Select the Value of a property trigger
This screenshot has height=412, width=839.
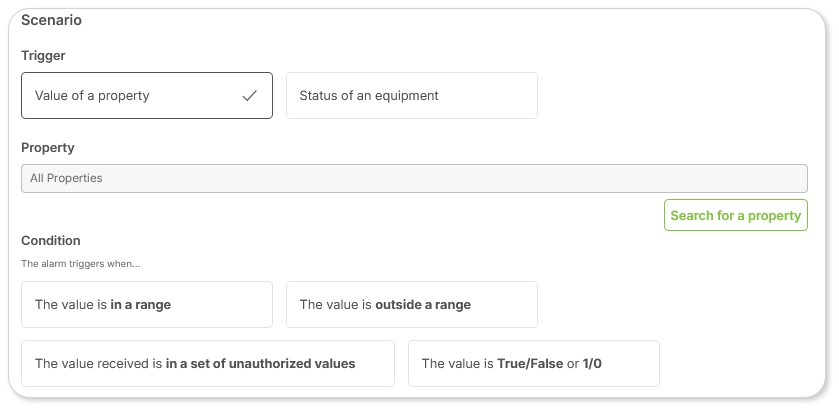(147, 95)
